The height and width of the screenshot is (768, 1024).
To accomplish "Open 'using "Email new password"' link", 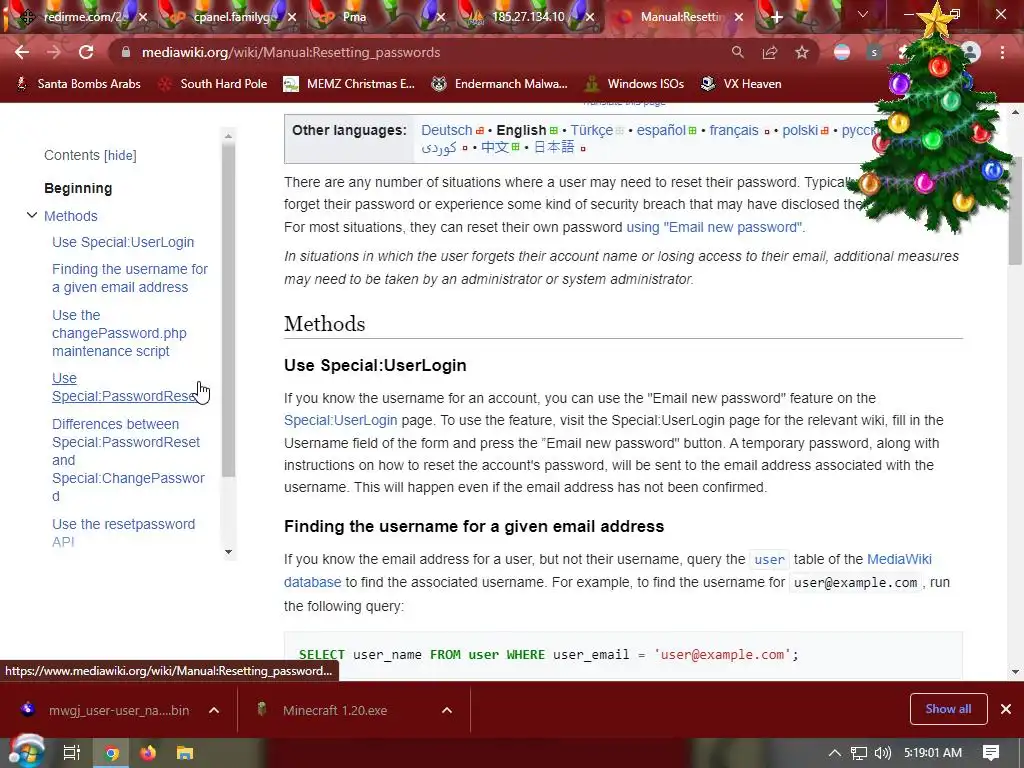I will click(714, 227).
